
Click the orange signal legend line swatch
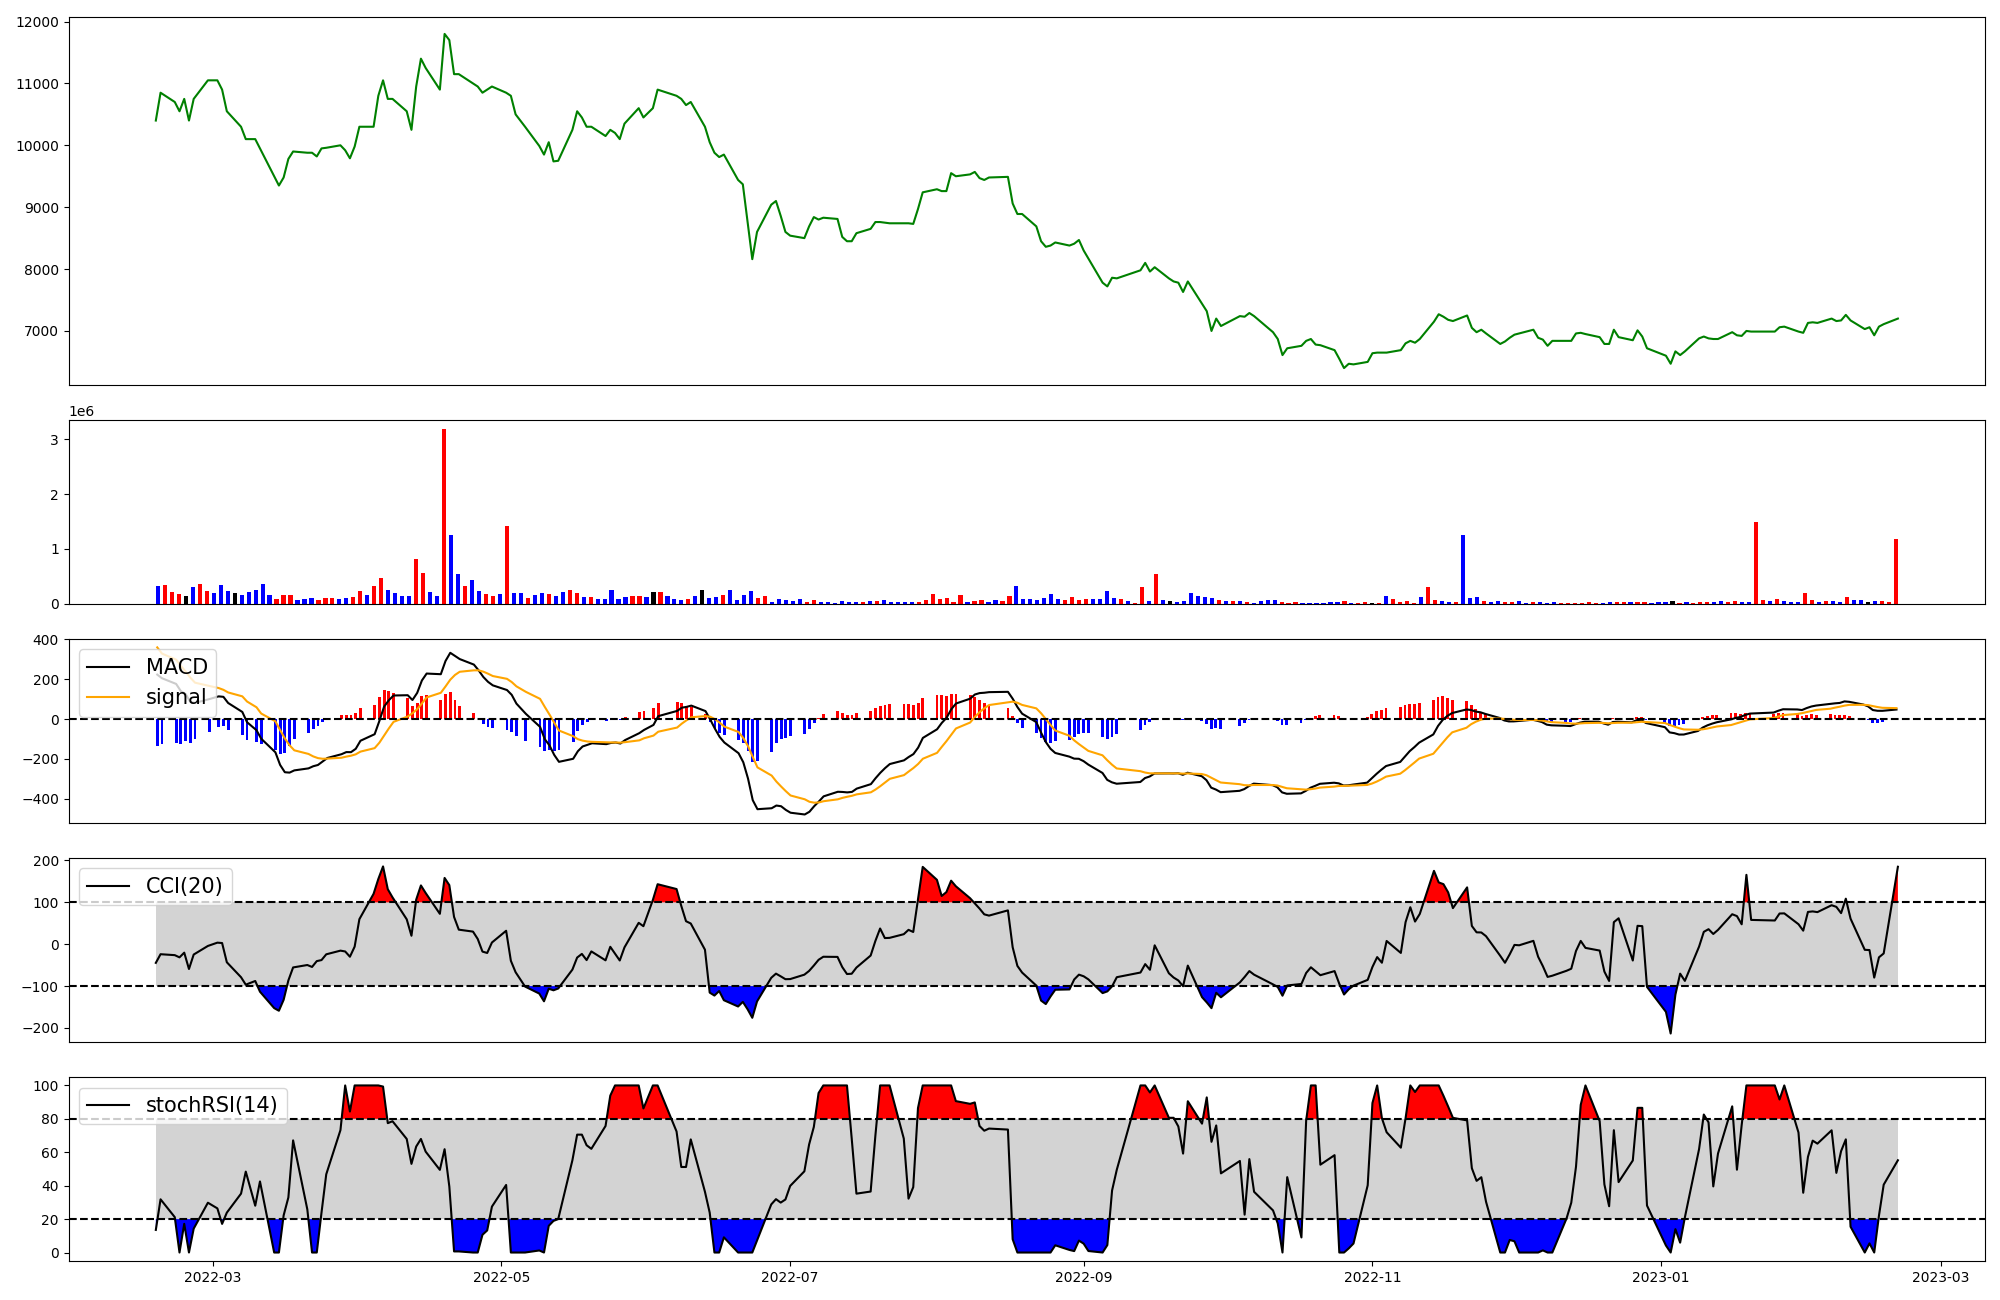pyautogui.click(x=108, y=697)
